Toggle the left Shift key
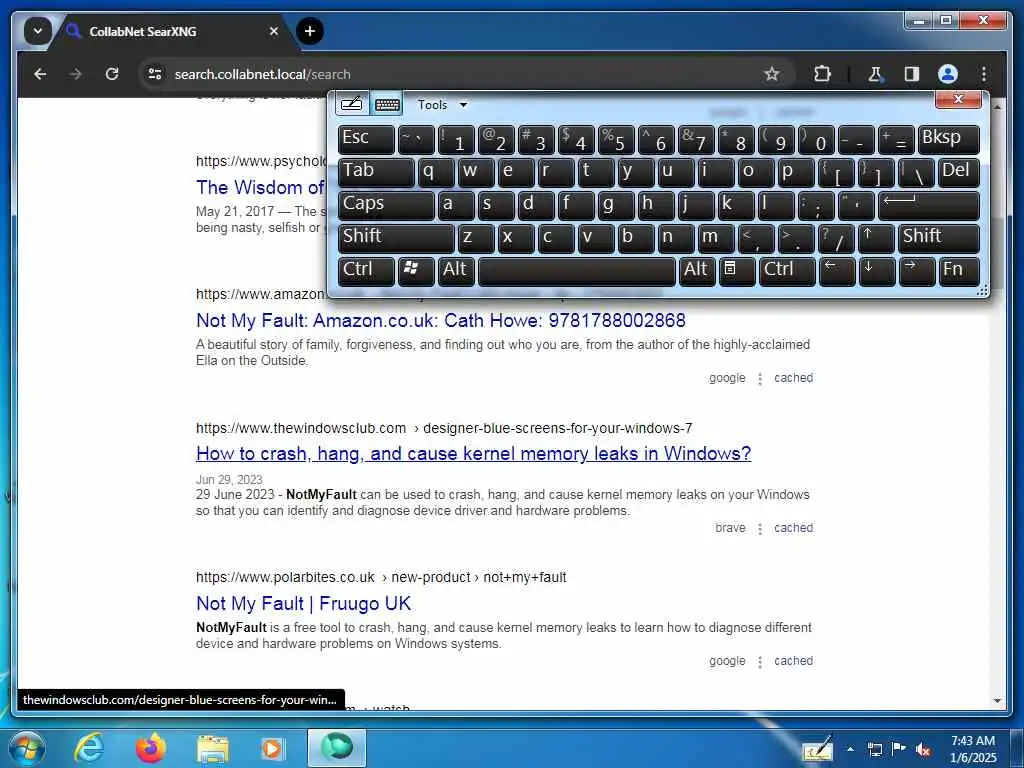This screenshot has height=768, width=1024. (396, 238)
